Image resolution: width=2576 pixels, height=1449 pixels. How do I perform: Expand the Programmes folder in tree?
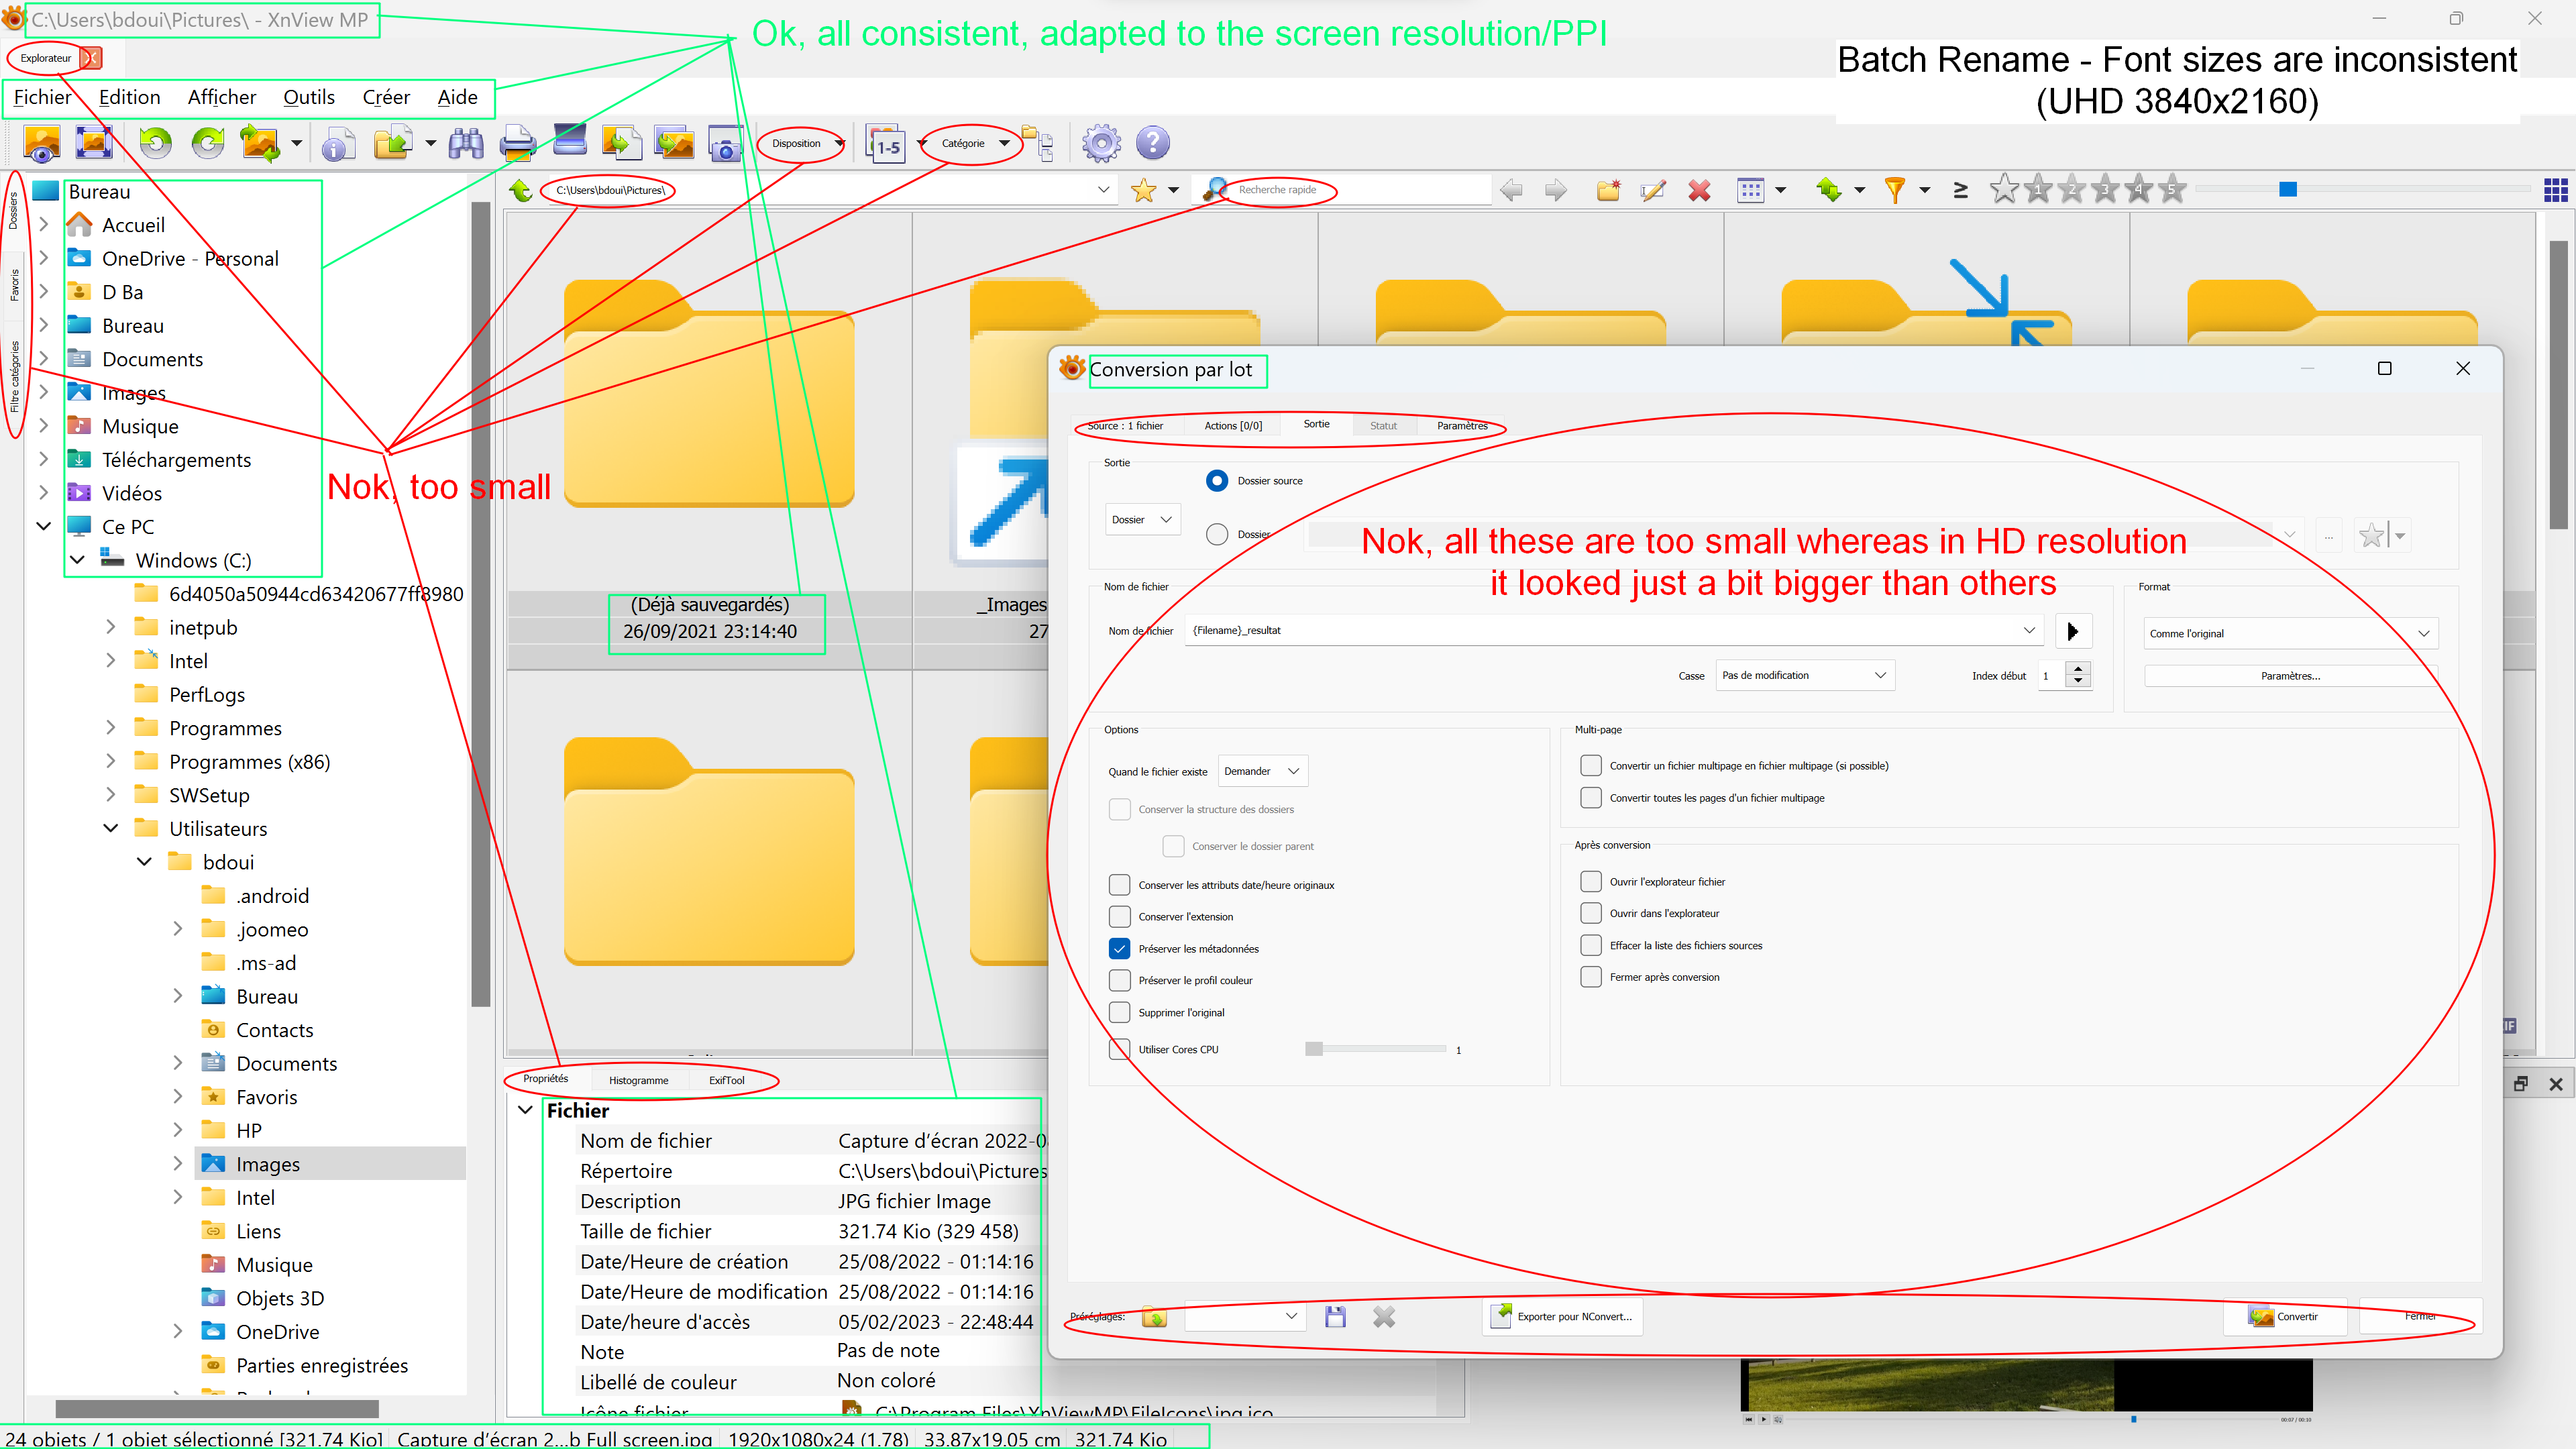click(111, 727)
